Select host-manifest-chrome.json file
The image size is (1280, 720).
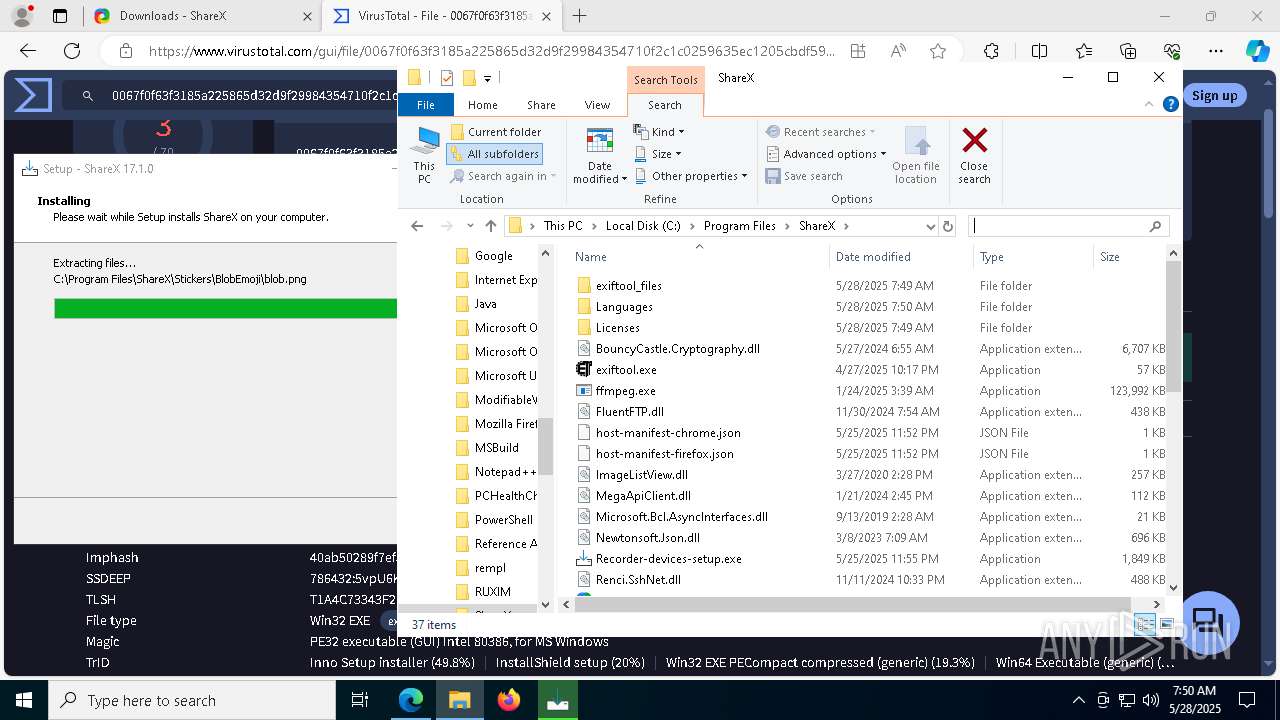pyautogui.click(x=668, y=433)
